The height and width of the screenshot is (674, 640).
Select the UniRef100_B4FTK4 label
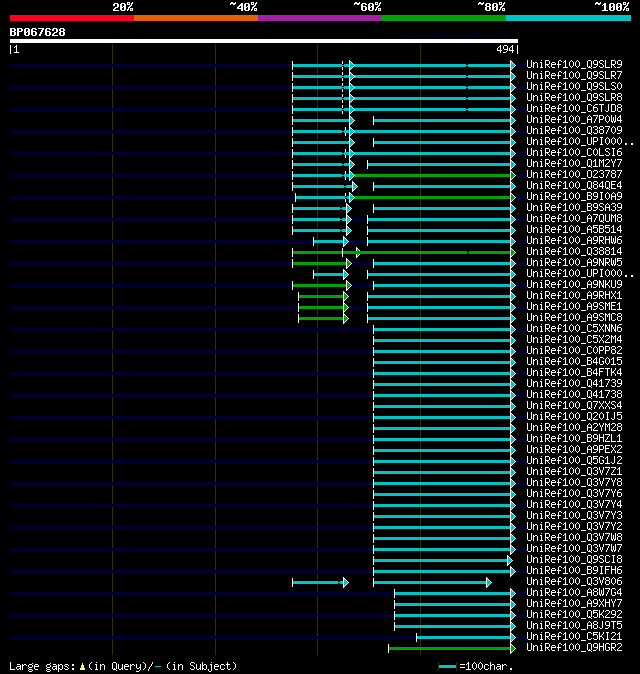pyautogui.click(x=574, y=373)
